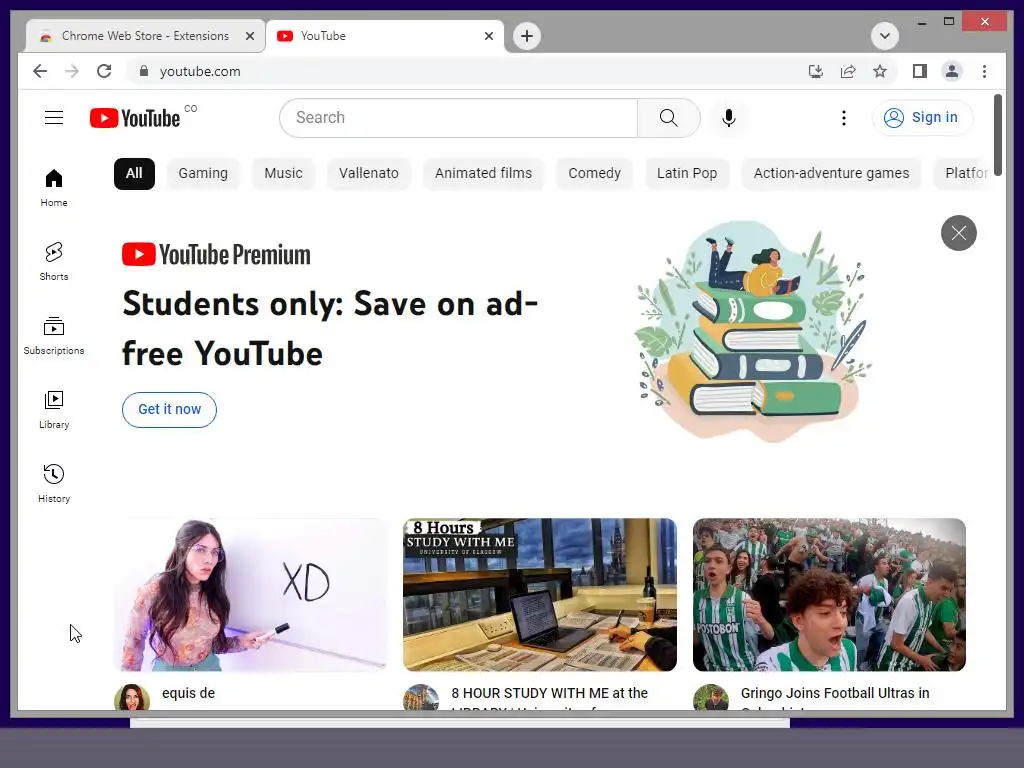Open channel avatar beside 'equis de'
This screenshot has height=768, width=1024.
tap(131, 699)
